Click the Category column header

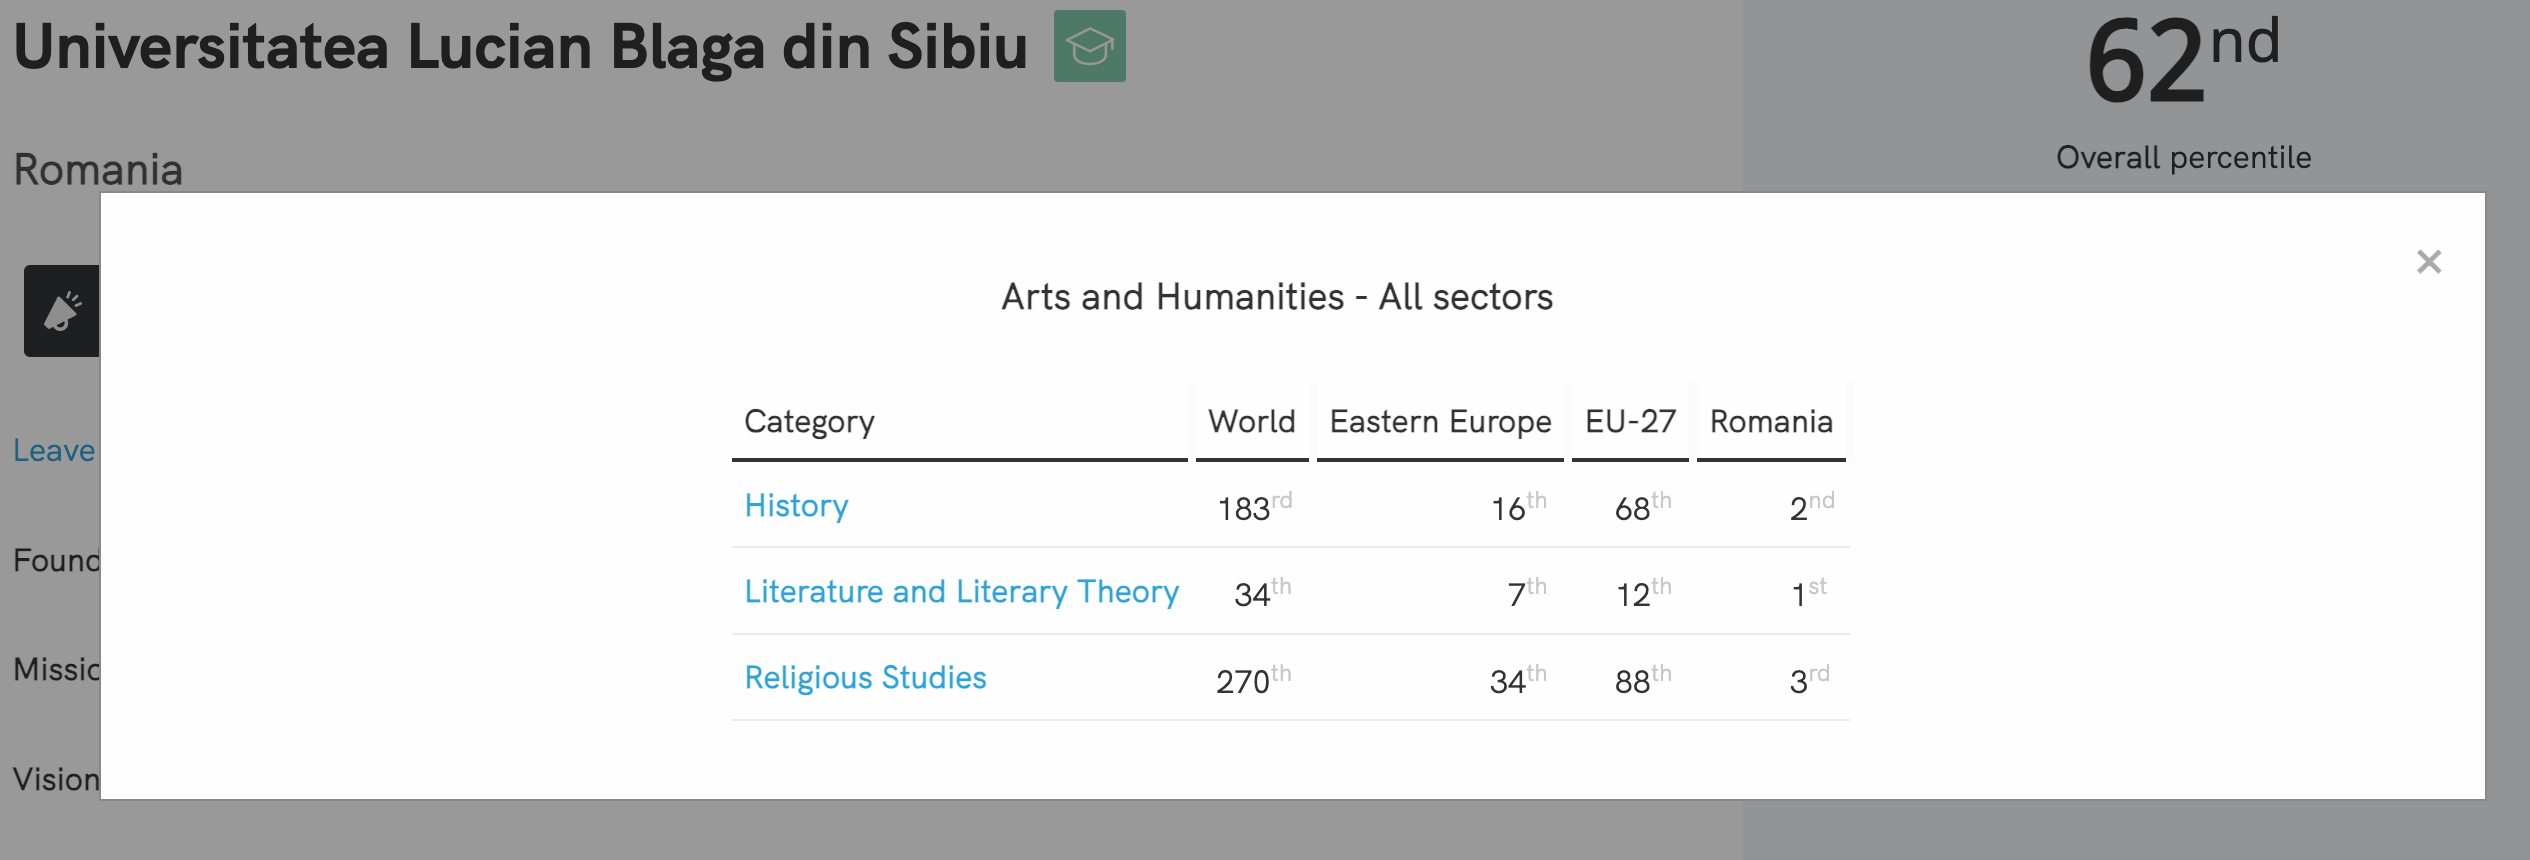point(809,422)
